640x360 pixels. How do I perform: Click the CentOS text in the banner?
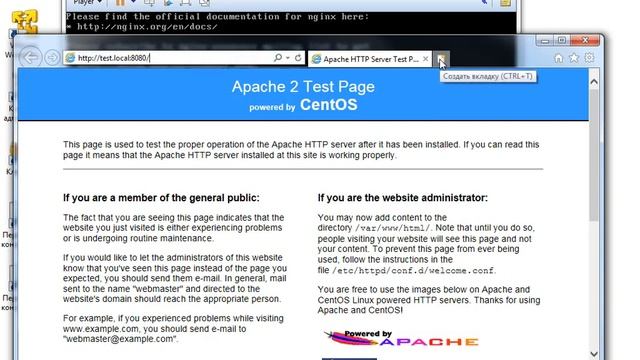pyautogui.click(x=329, y=105)
